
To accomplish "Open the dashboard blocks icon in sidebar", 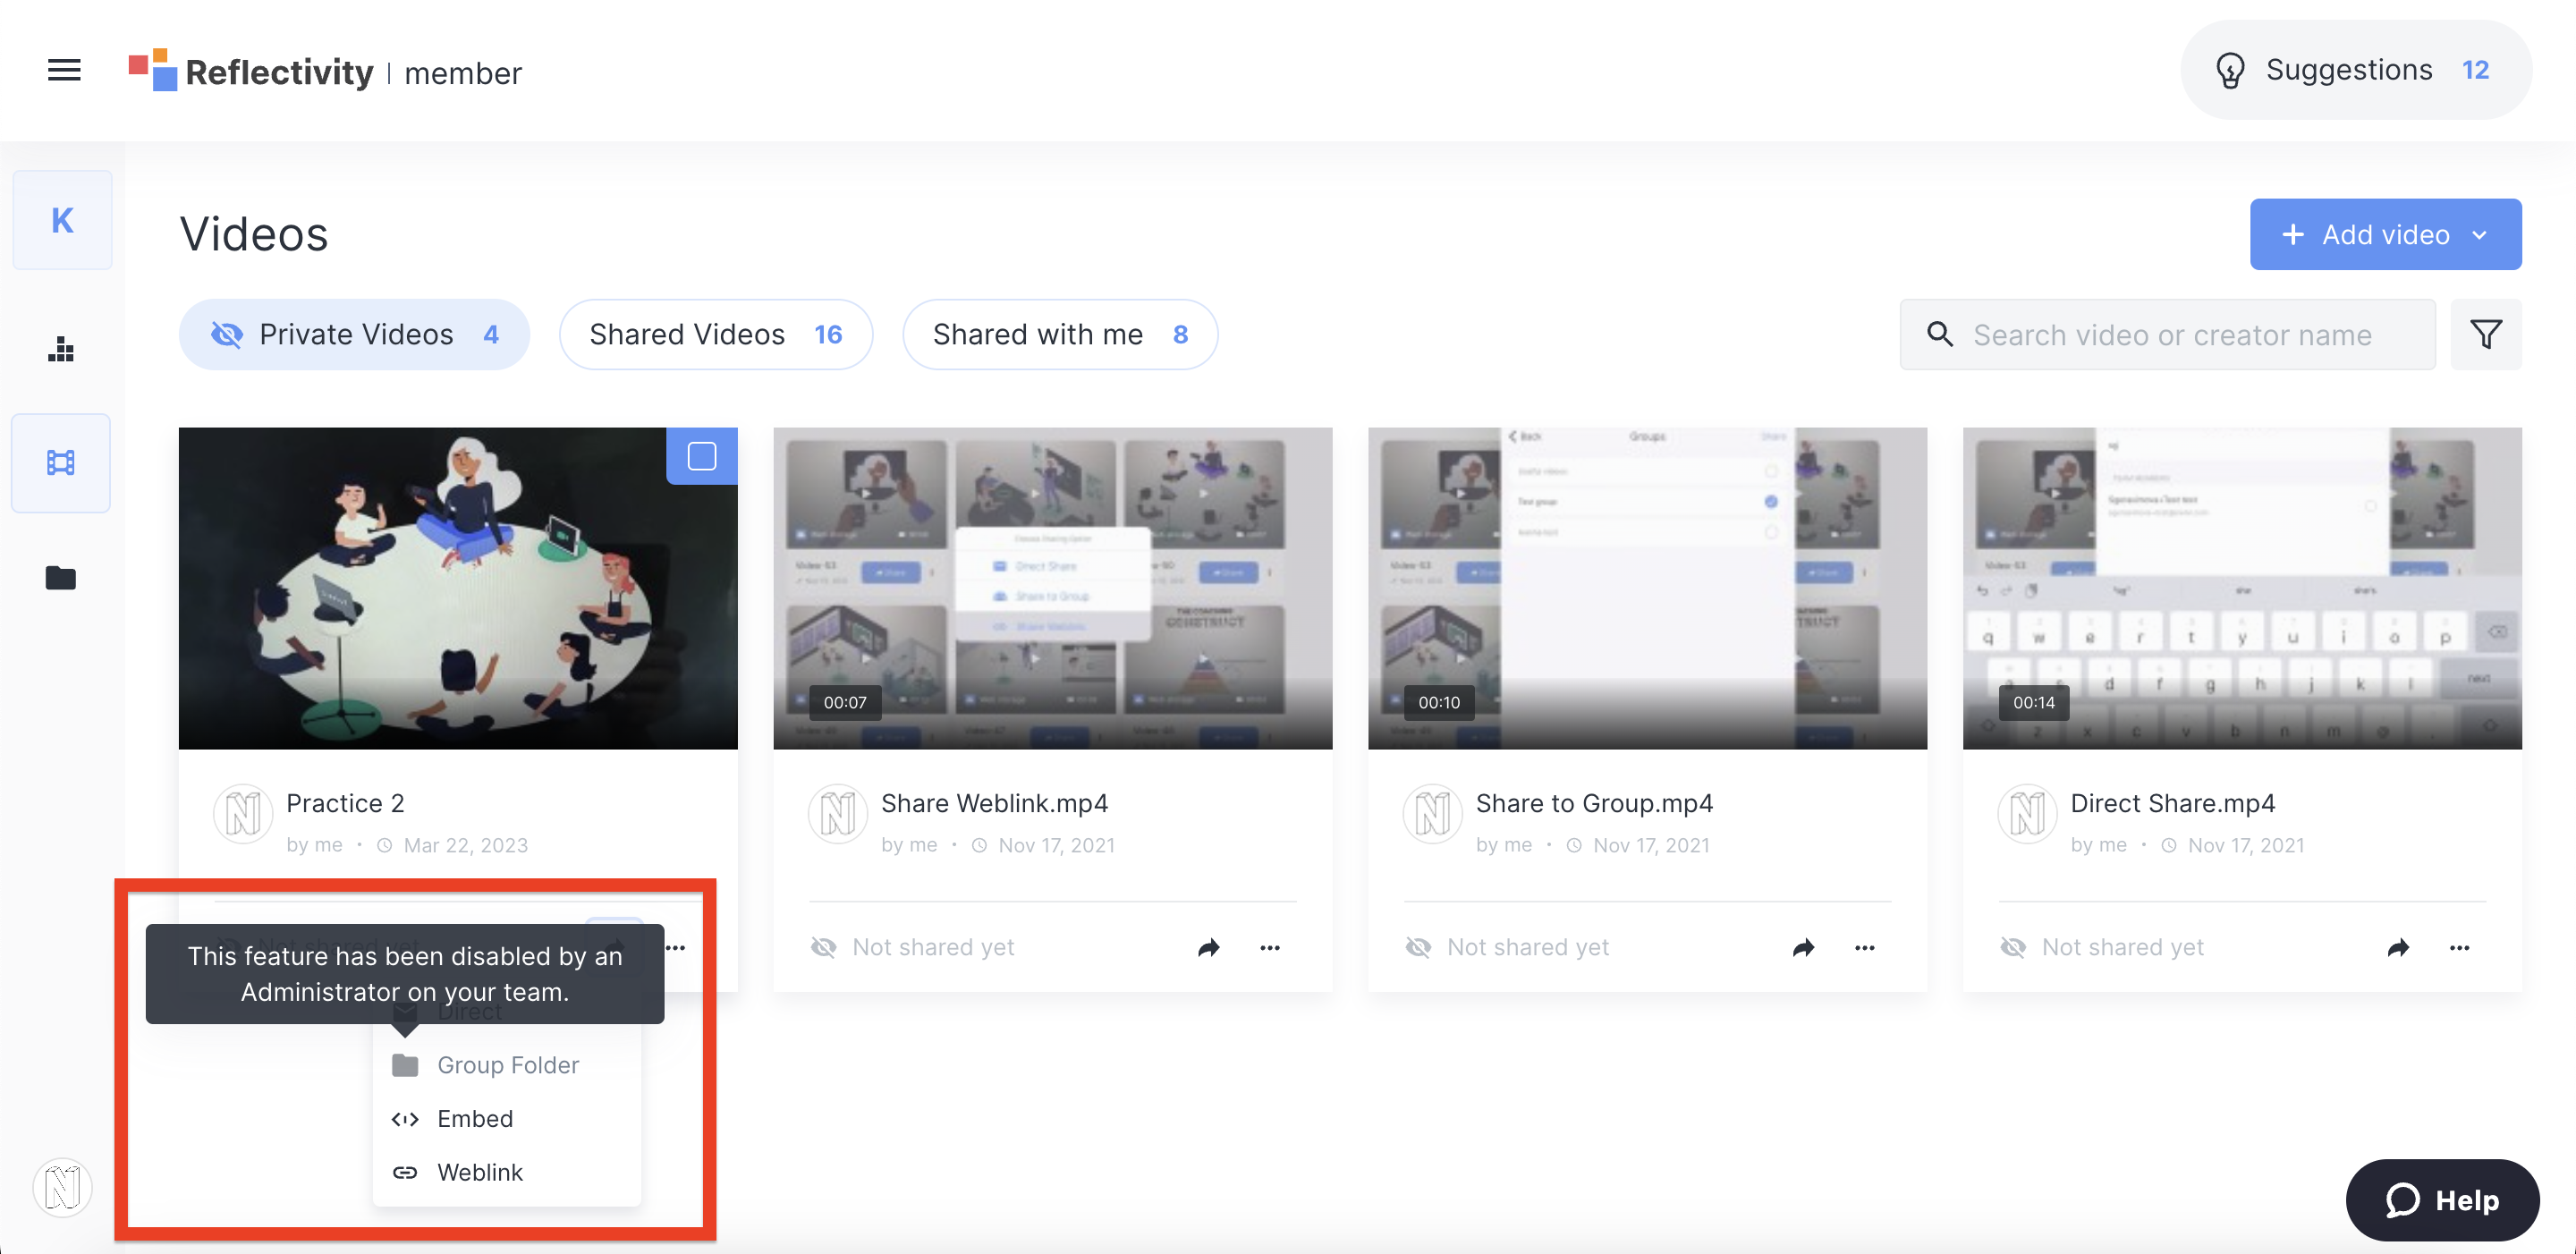I will tap(61, 349).
